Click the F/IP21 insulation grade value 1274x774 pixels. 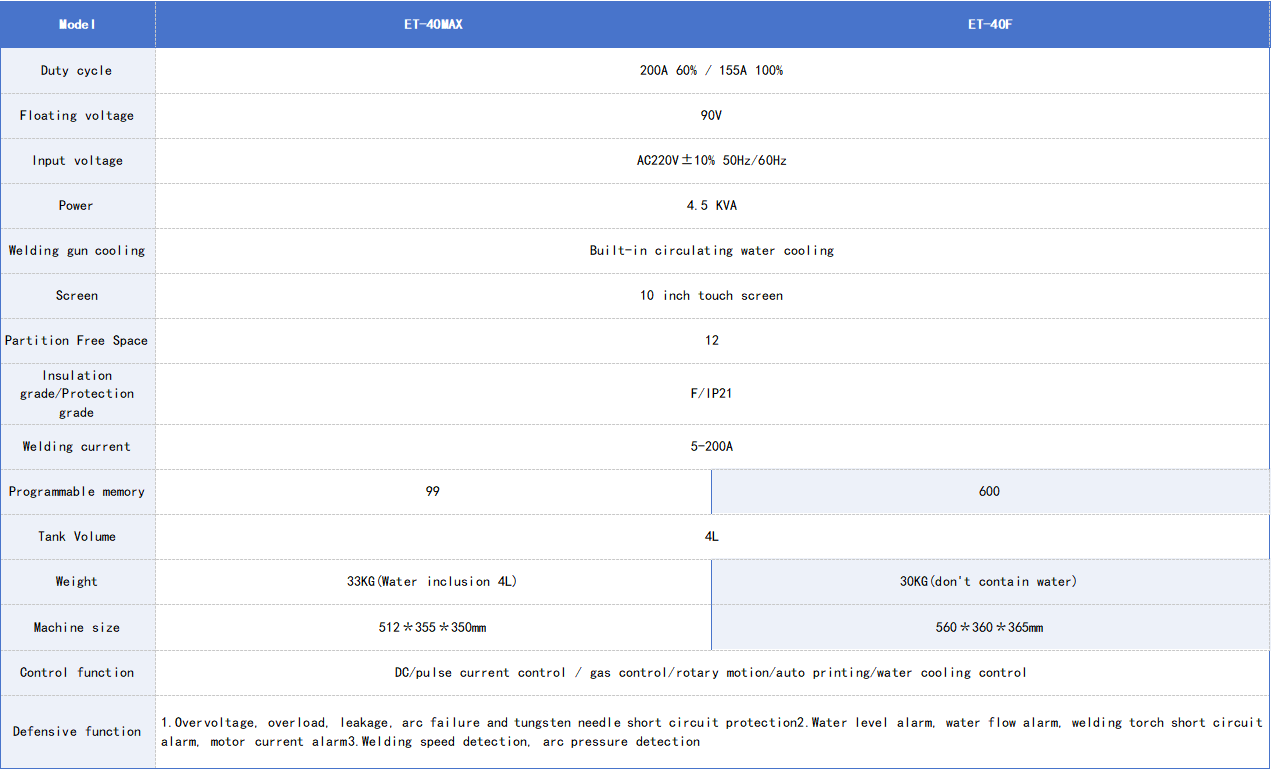point(711,394)
